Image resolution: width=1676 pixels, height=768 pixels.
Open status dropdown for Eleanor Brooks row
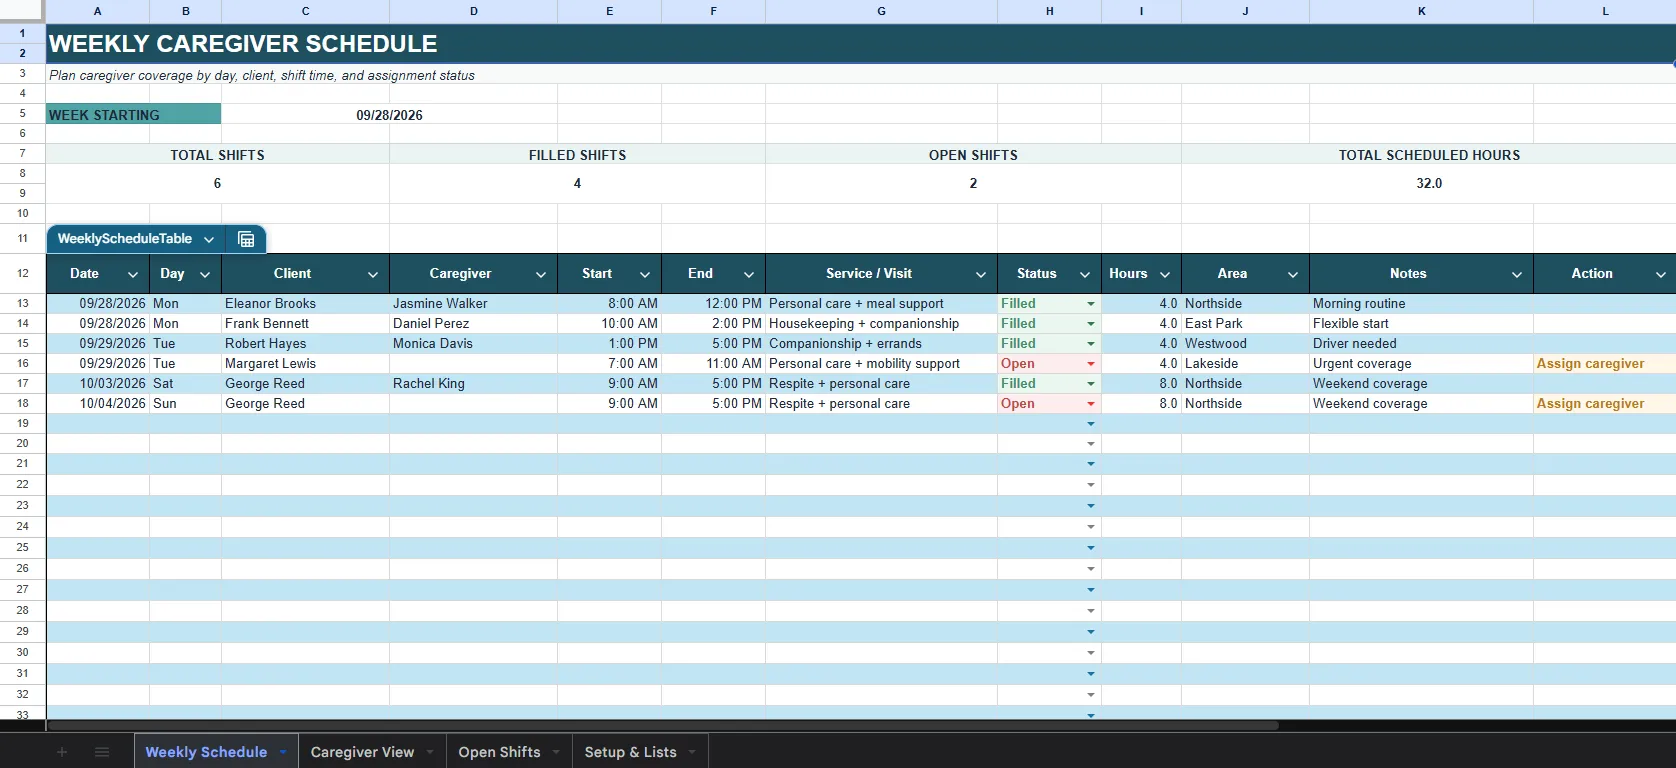(1091, 304)
